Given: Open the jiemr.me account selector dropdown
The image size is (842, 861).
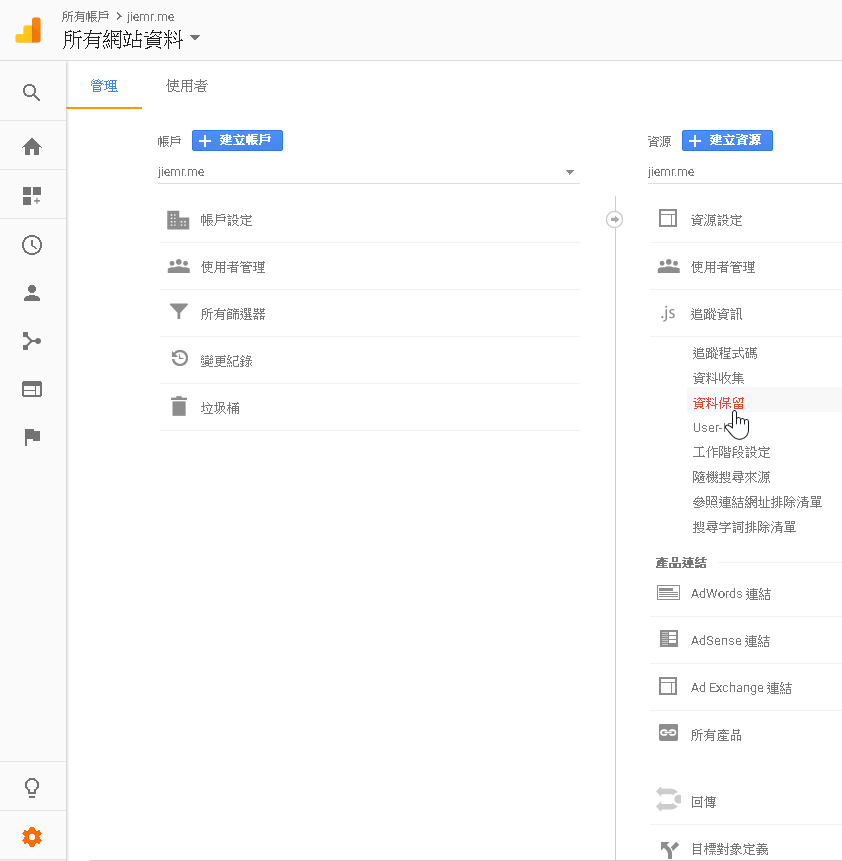Looking at the screenshot, I should (x=568, y=171).
